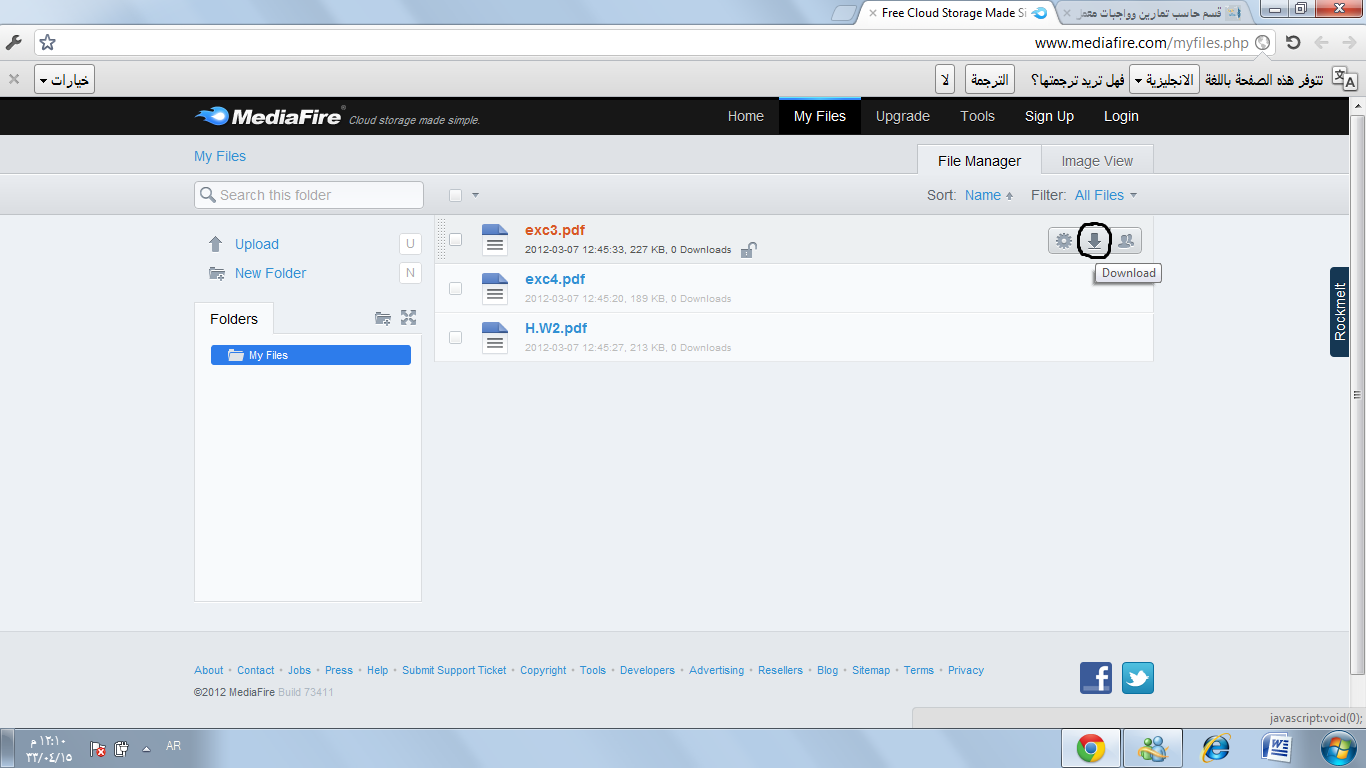Viewport: 1366px width, 768px height.
Task: Open the dropdown arrow beside select-all checkbox
Action: point(476,195)
